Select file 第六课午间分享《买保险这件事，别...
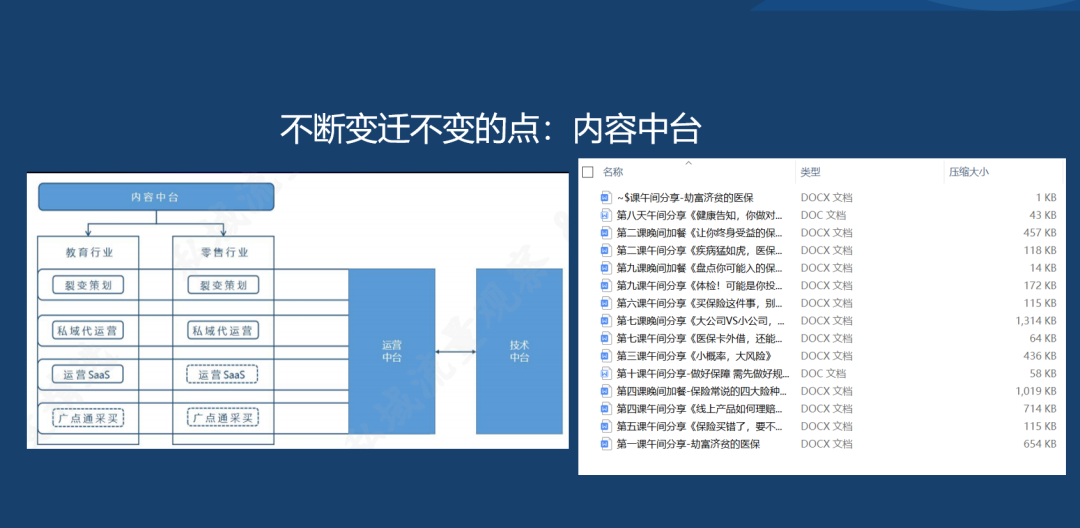 click(x=700, y=303)
